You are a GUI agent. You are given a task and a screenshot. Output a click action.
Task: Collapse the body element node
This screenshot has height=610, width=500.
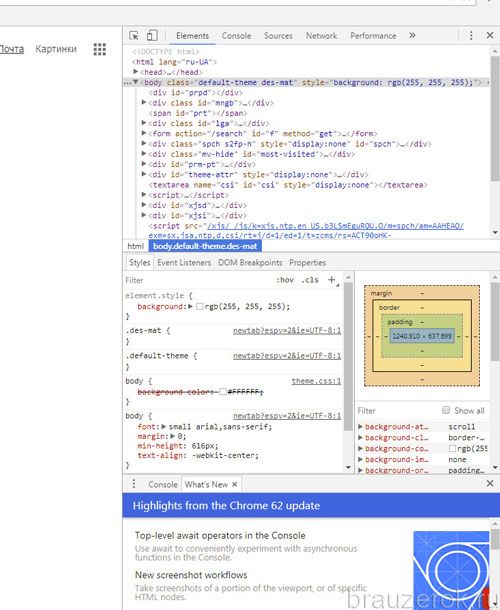pyautogui.click(x=135, y=82)
